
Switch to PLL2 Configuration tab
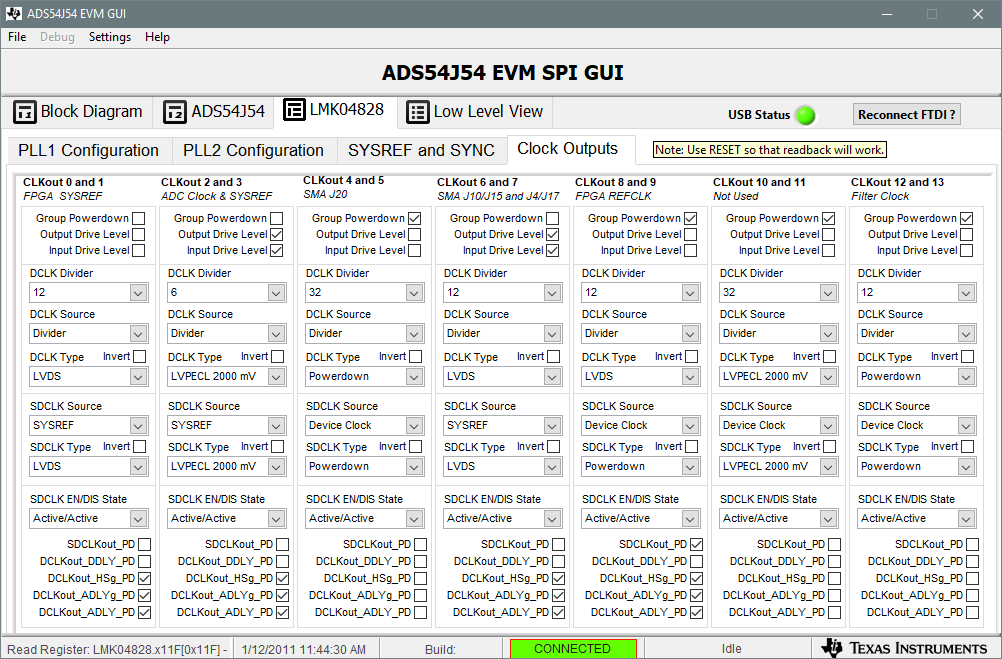254,150
